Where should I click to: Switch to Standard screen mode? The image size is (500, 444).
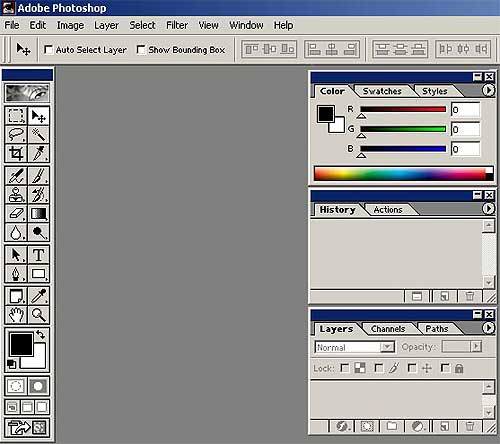12,407
